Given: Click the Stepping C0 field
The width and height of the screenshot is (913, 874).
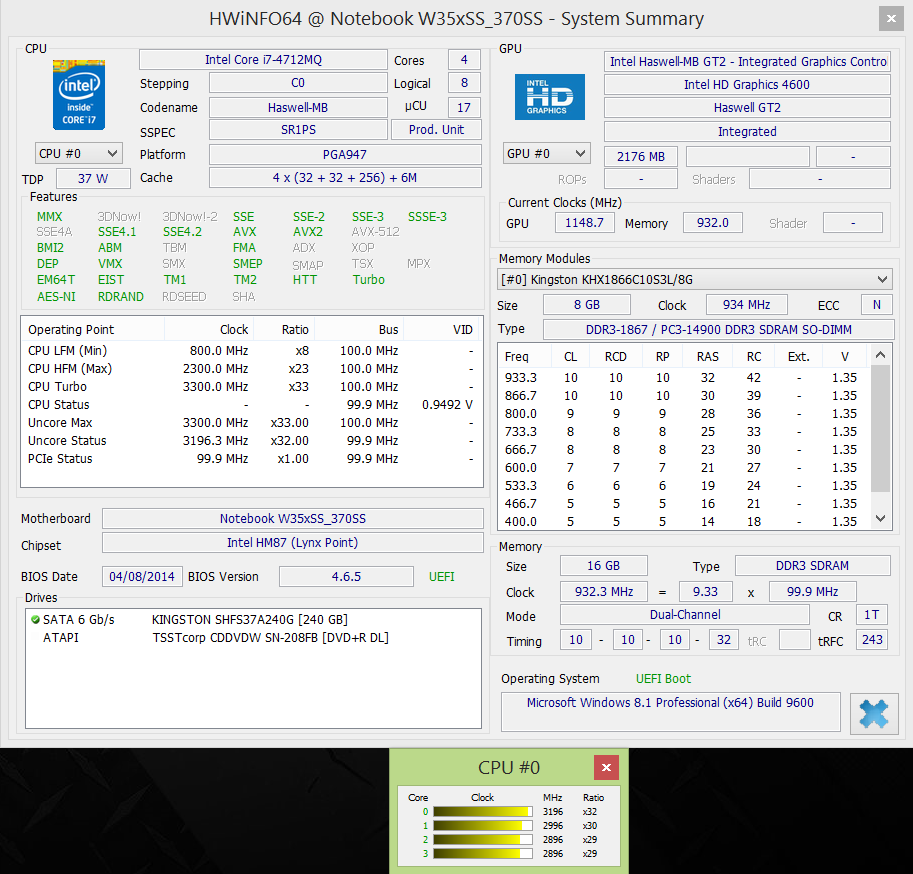Looking at the screenshot, I should (x=298, y=83).
